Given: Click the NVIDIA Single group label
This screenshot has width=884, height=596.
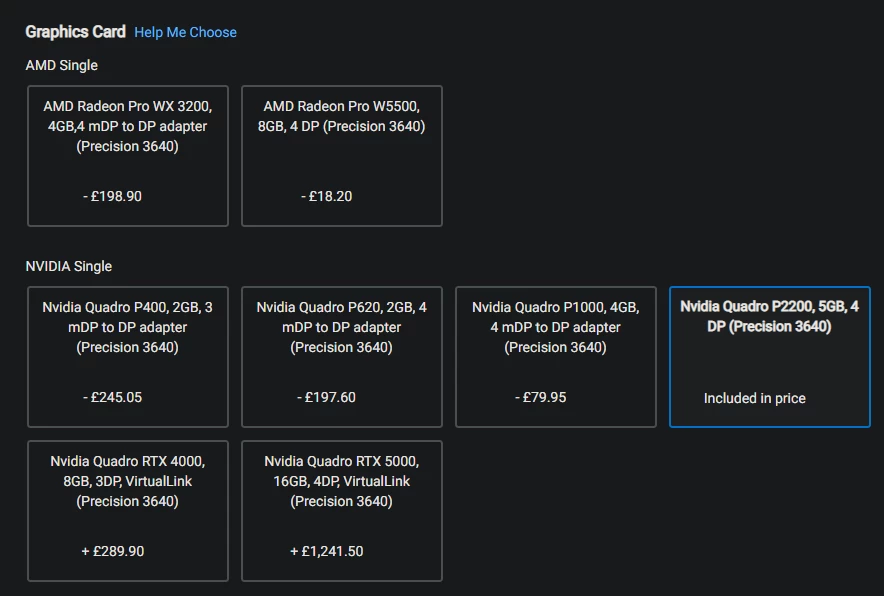Looking at the screenshot, I should pyautogui.click(x=69, y=266).
